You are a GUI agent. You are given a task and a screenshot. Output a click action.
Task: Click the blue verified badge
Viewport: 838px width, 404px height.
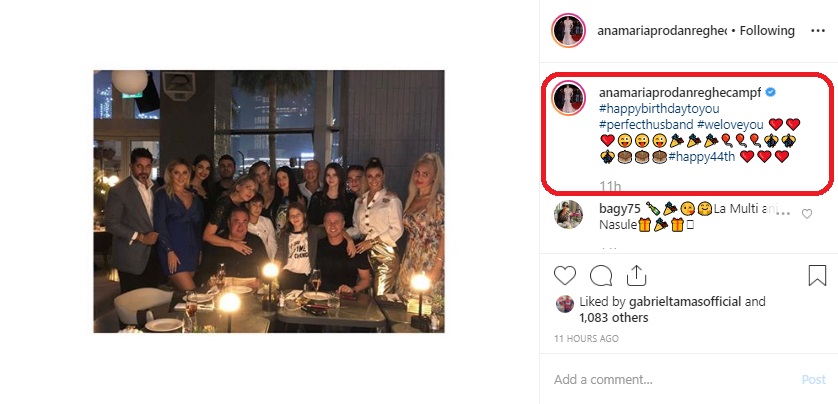point(771,92)
